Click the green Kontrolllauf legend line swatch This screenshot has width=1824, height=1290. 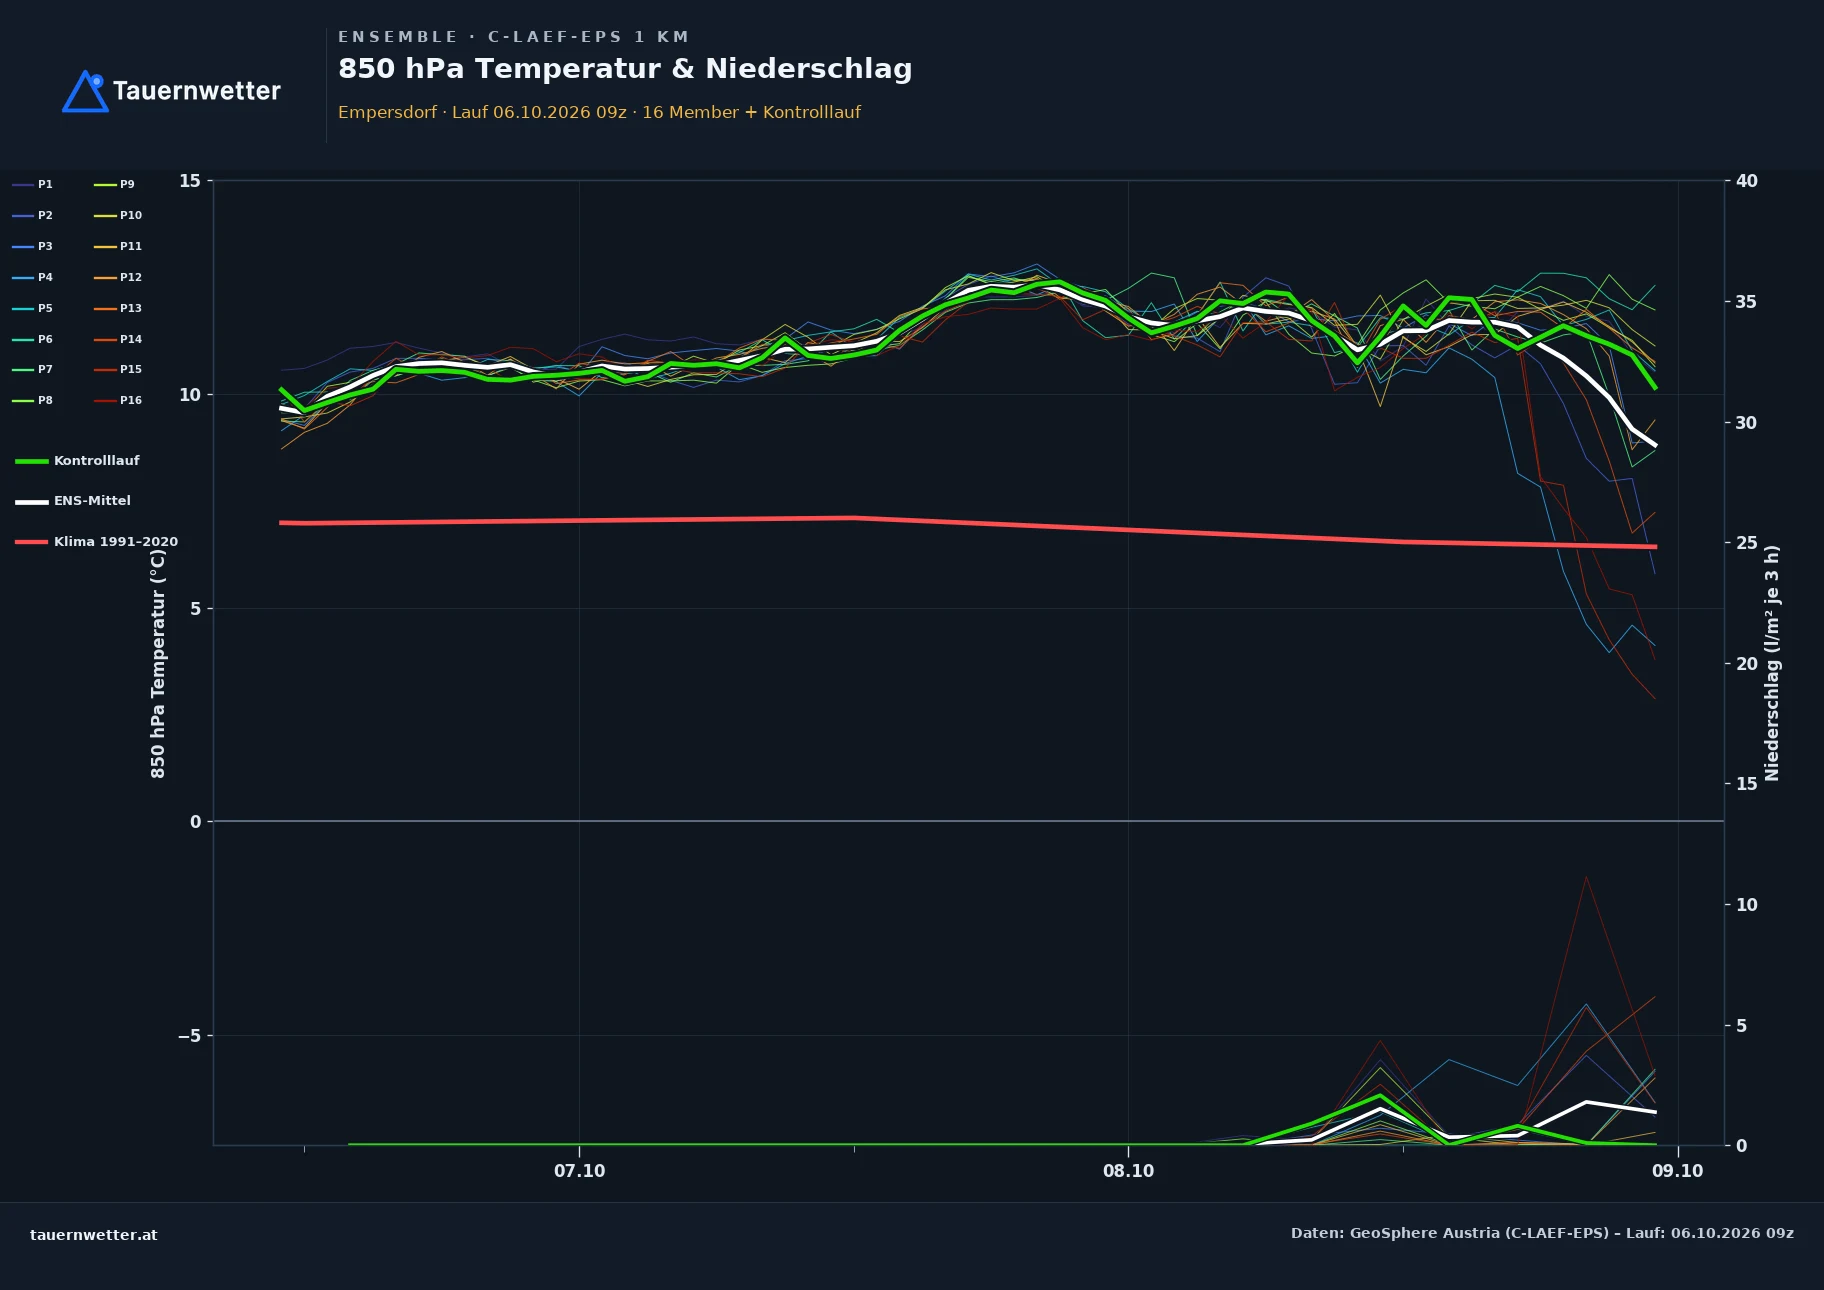32,461
